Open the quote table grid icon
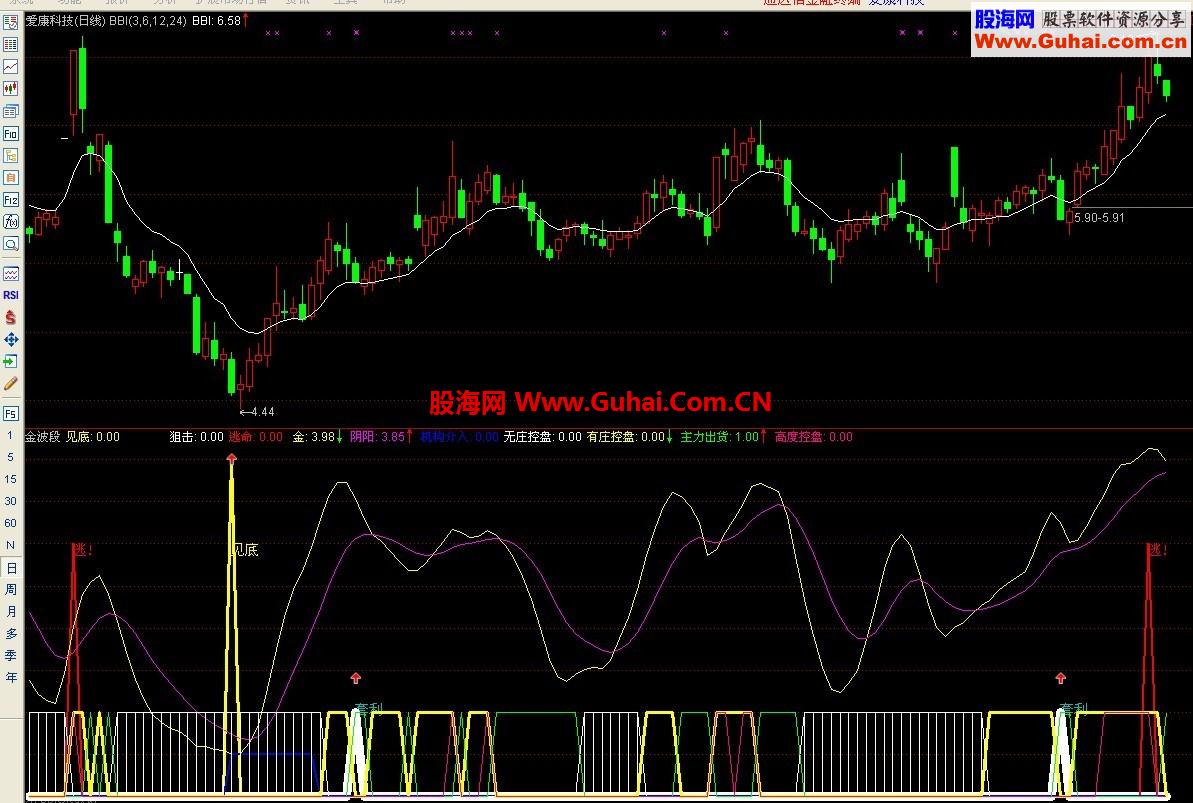Viewport: 1193px width, 803px height. click(x=11, y=45)
